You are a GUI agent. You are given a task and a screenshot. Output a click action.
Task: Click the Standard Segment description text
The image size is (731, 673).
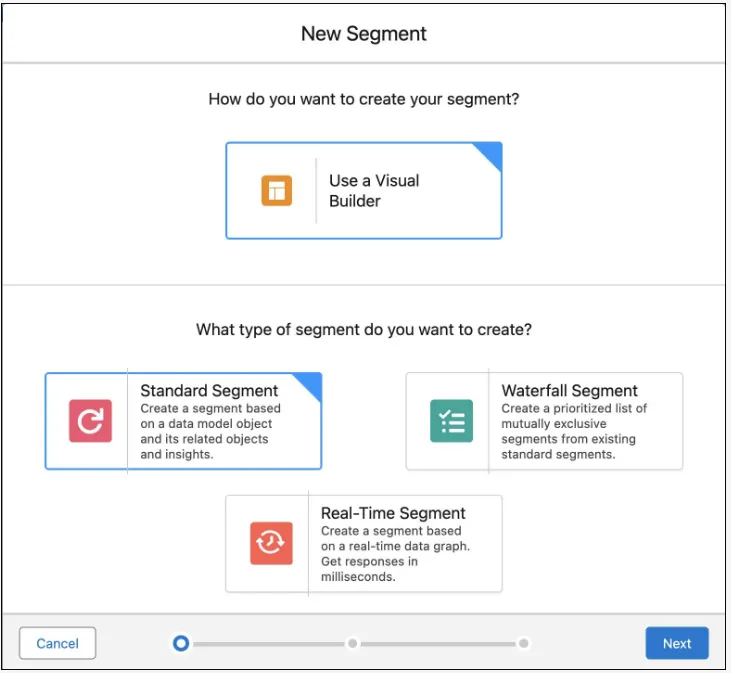[x=210, y=431]
